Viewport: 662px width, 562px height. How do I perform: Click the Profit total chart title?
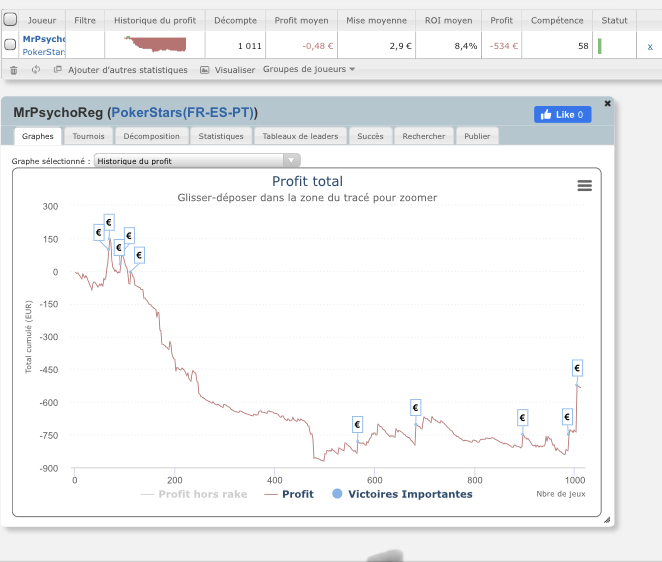307,181
